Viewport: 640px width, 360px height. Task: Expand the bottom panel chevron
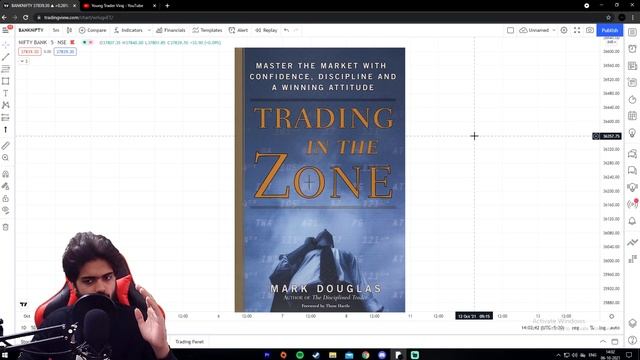point(603,342)
